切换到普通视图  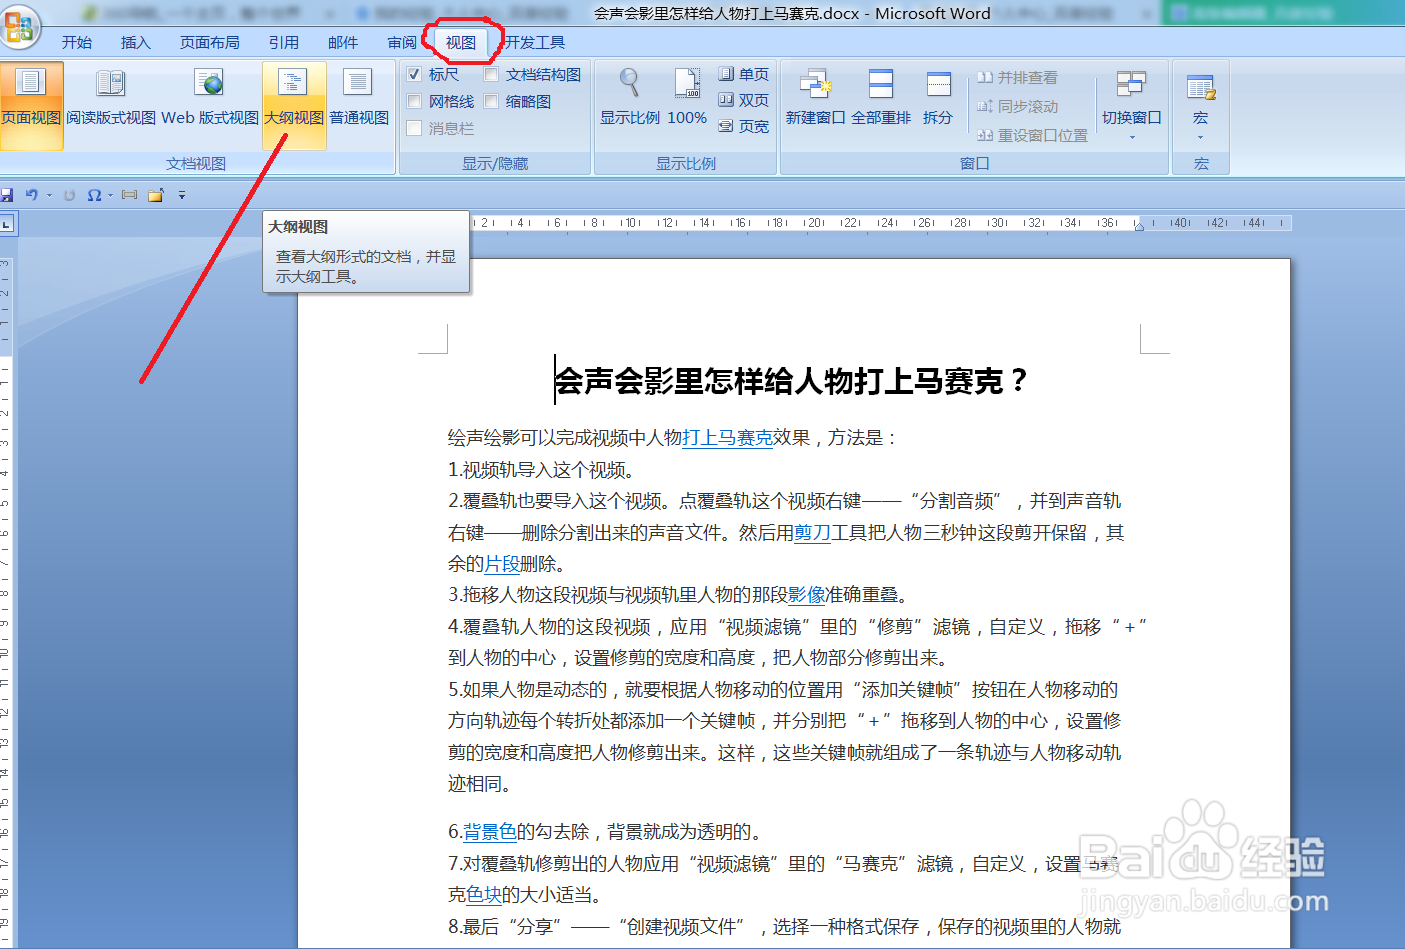(356, 100)
